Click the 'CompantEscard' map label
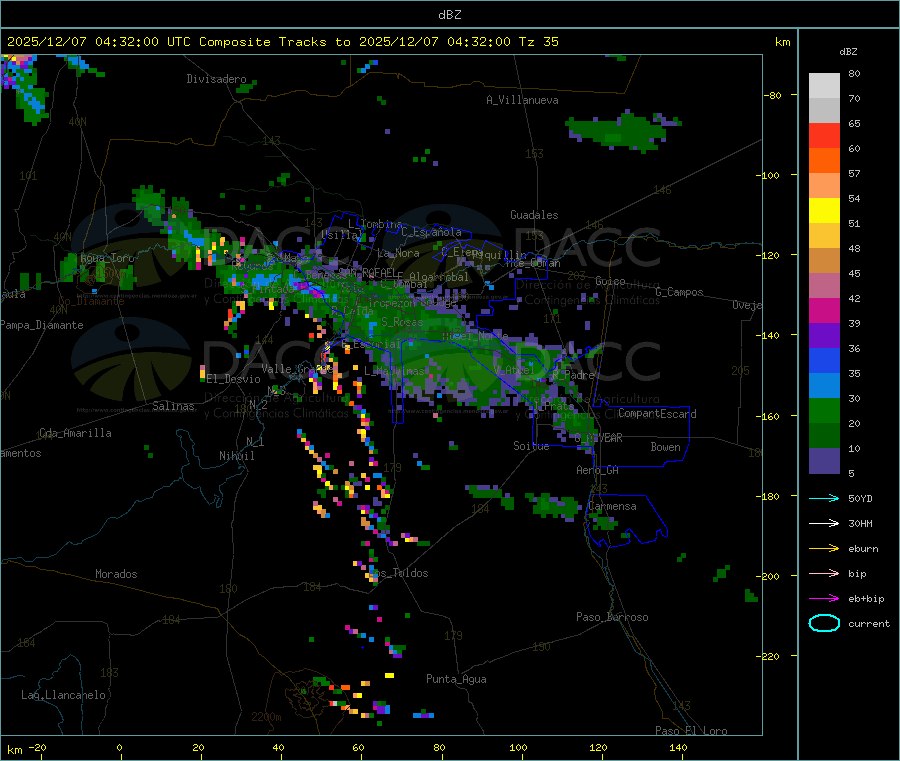The height and width of the screenshot is (761, 900). (657, 413)
